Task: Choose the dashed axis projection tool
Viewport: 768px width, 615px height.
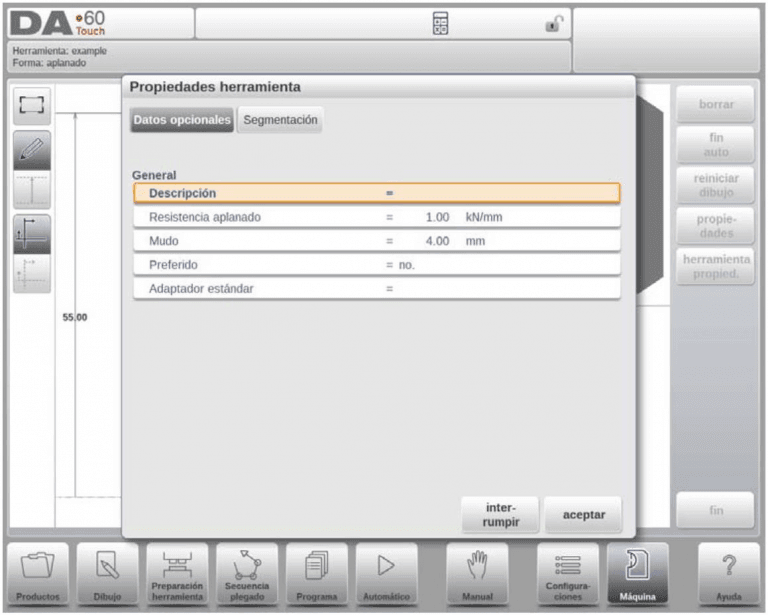Action: [x=32, y=274]
